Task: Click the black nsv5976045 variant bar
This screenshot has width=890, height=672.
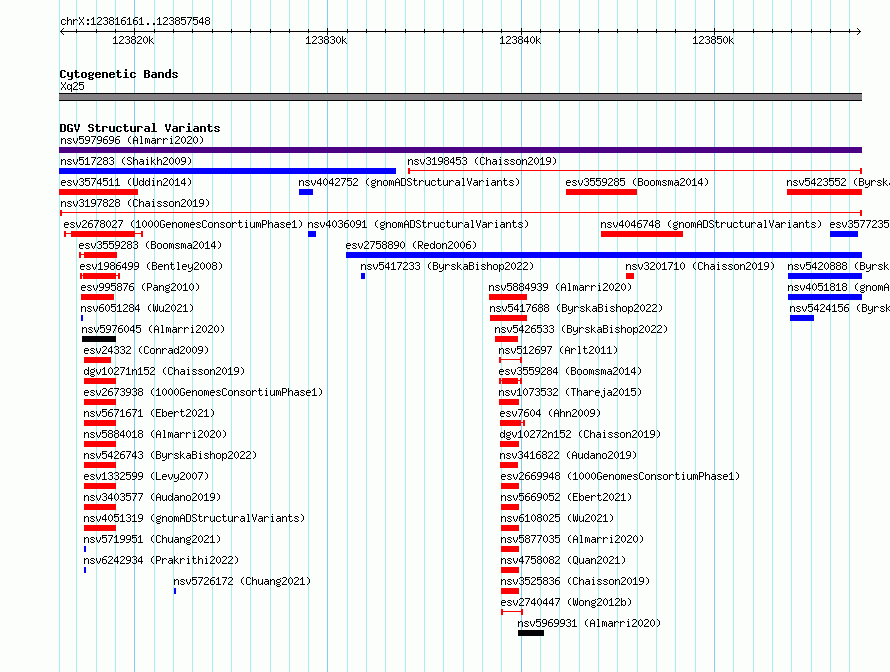Action: [x=99, y=339]
